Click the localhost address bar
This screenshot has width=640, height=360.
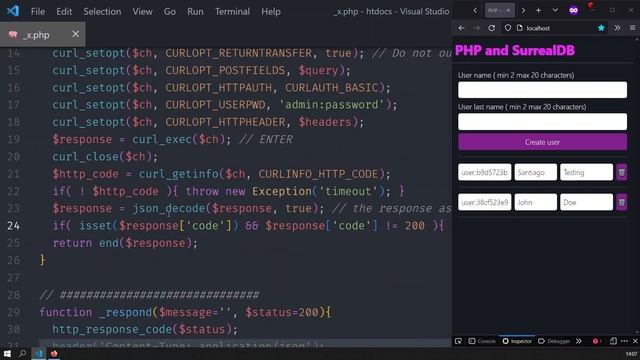tap(555, 28)
